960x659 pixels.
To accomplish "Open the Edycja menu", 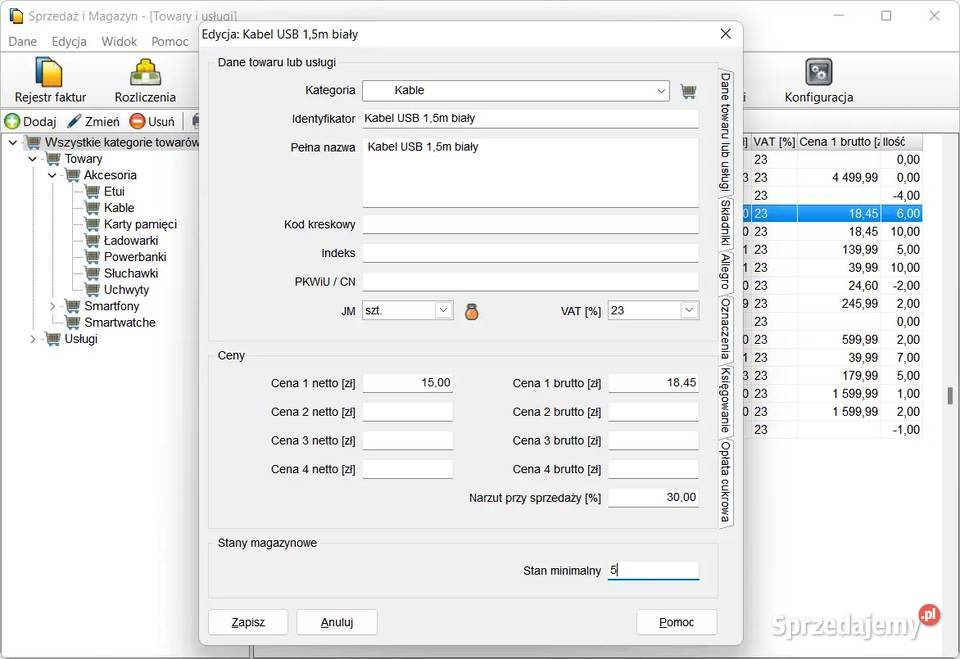I will 69,41.
